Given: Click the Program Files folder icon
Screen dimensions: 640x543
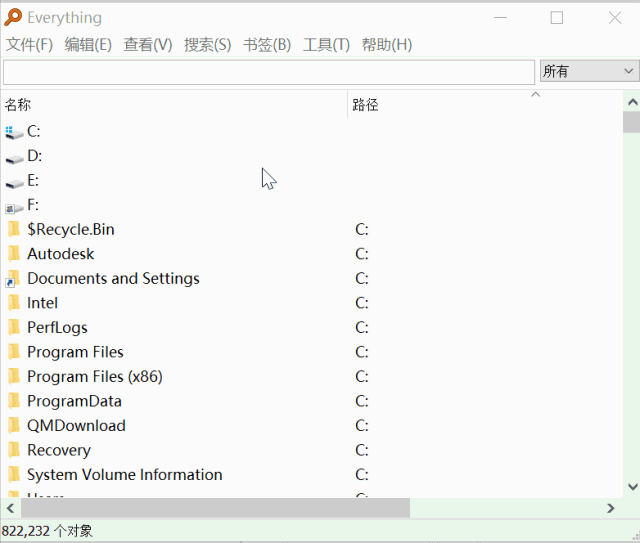Looking at the screenshot, I should pos(14,352).
